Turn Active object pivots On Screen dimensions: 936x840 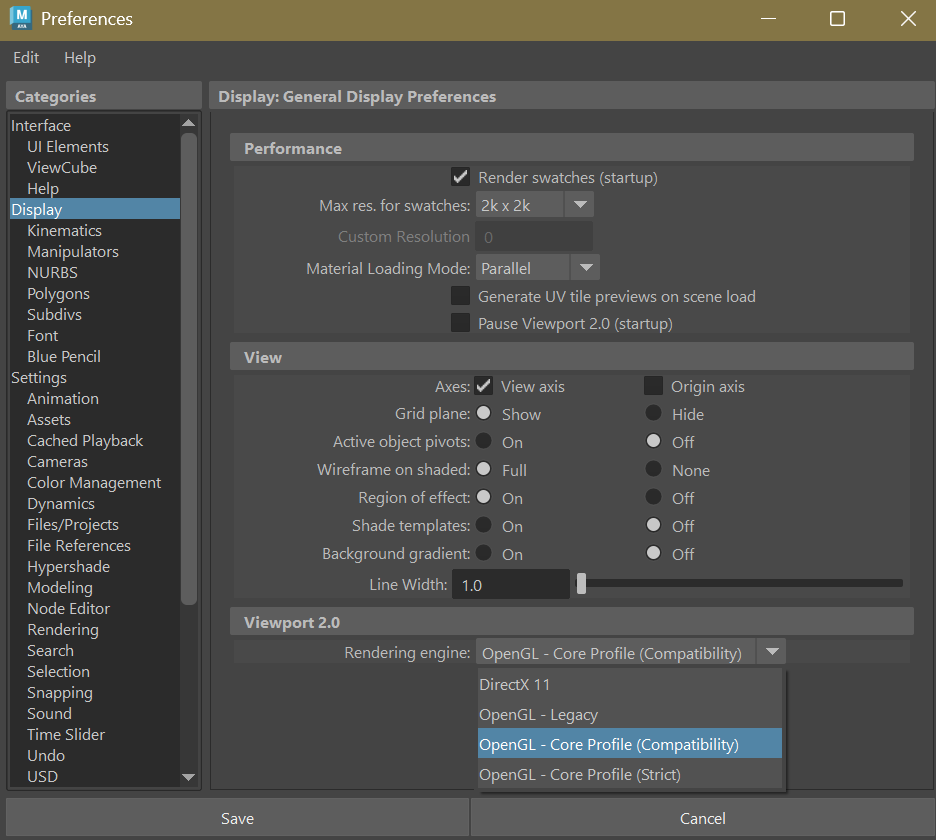coord(484,441)
